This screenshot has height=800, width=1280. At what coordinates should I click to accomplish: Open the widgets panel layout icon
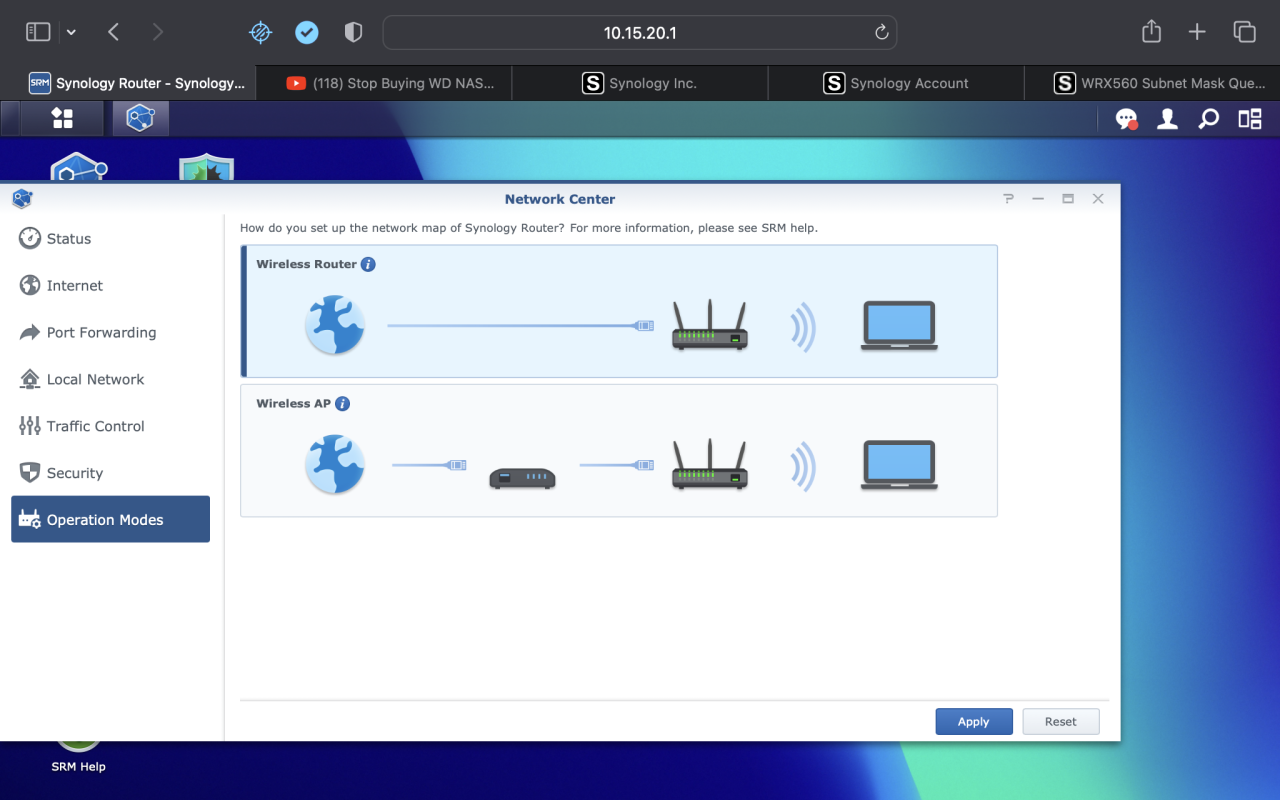point(1248,118)
